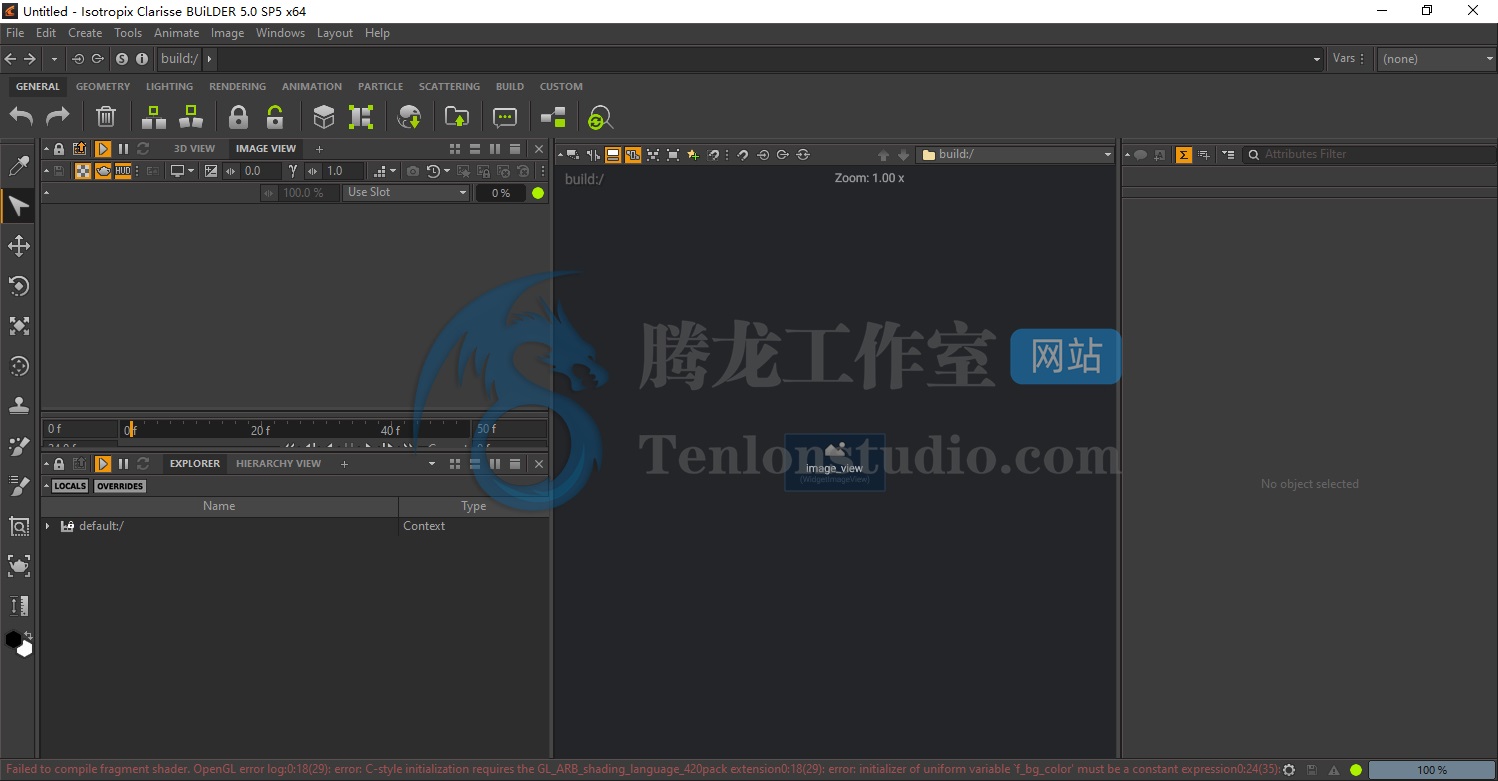1498x781 pixels.
Task: Click the green open padlock unlock icon
Action: click(275, 117)
